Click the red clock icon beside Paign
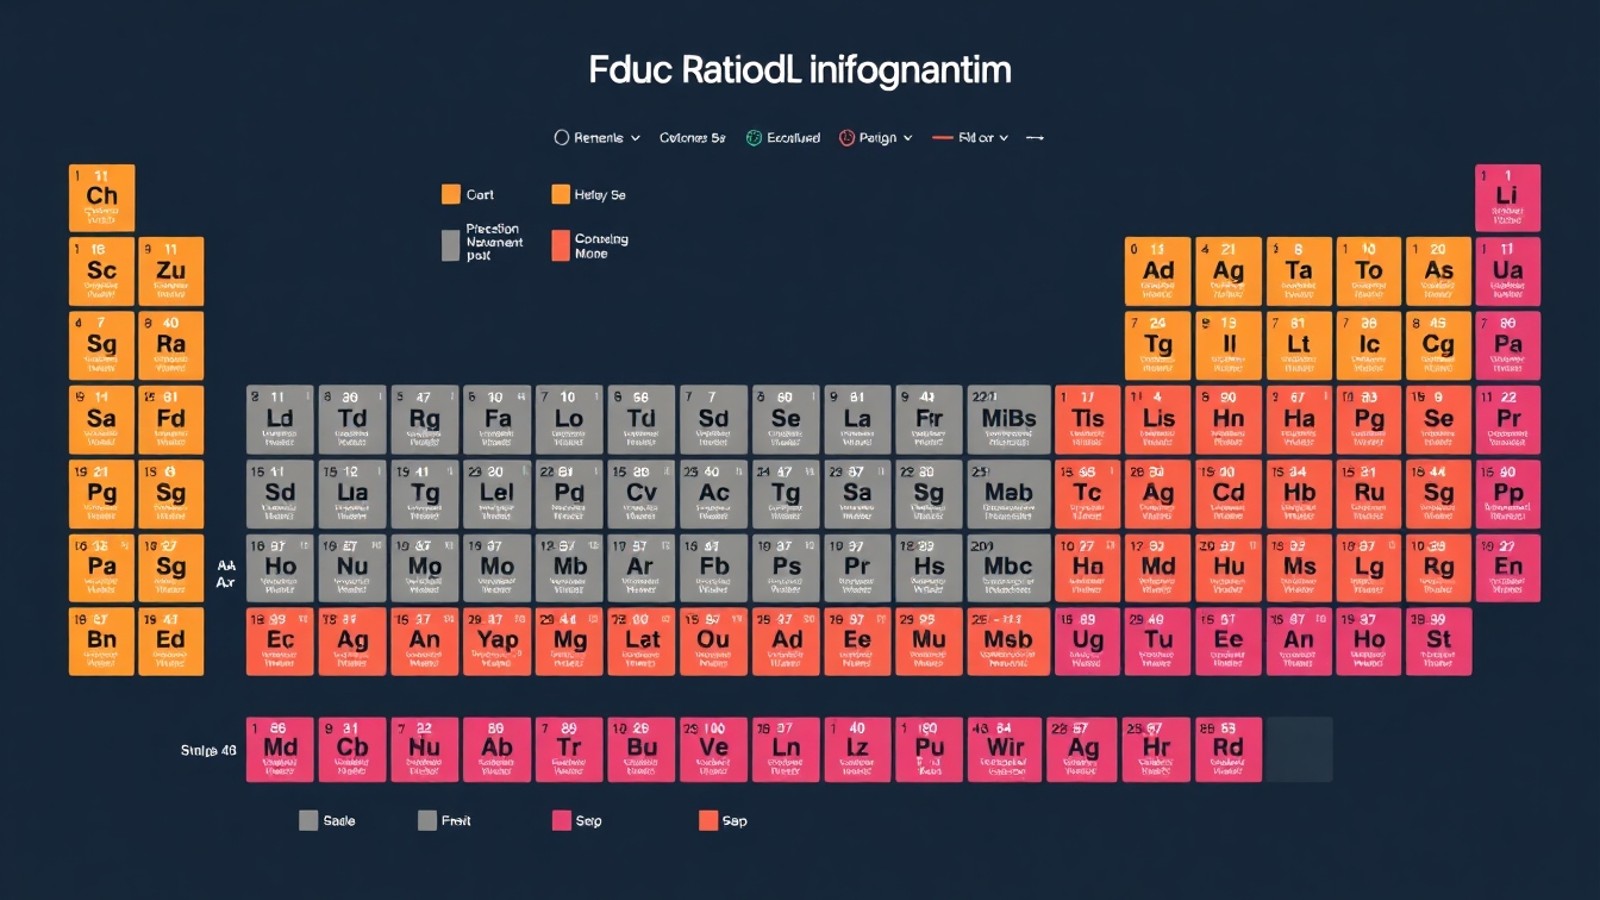This screenshot has height=900, width=1600. 847,138
